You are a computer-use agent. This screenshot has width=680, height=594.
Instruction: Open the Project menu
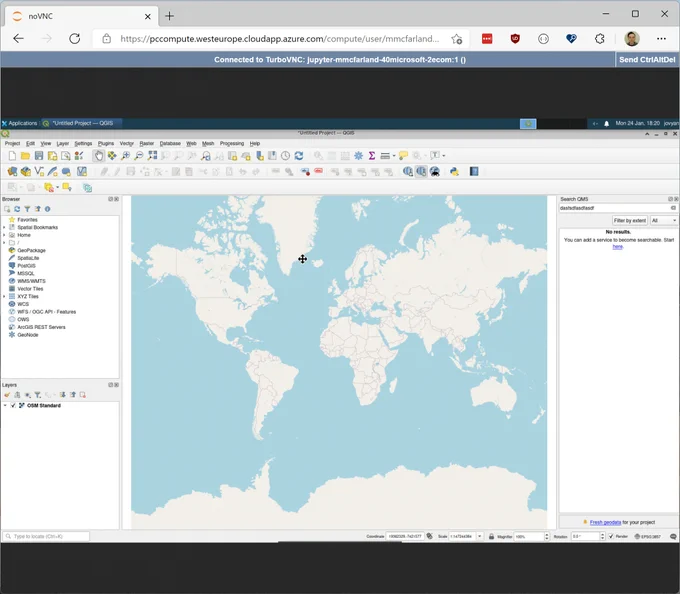coord(12,144)
